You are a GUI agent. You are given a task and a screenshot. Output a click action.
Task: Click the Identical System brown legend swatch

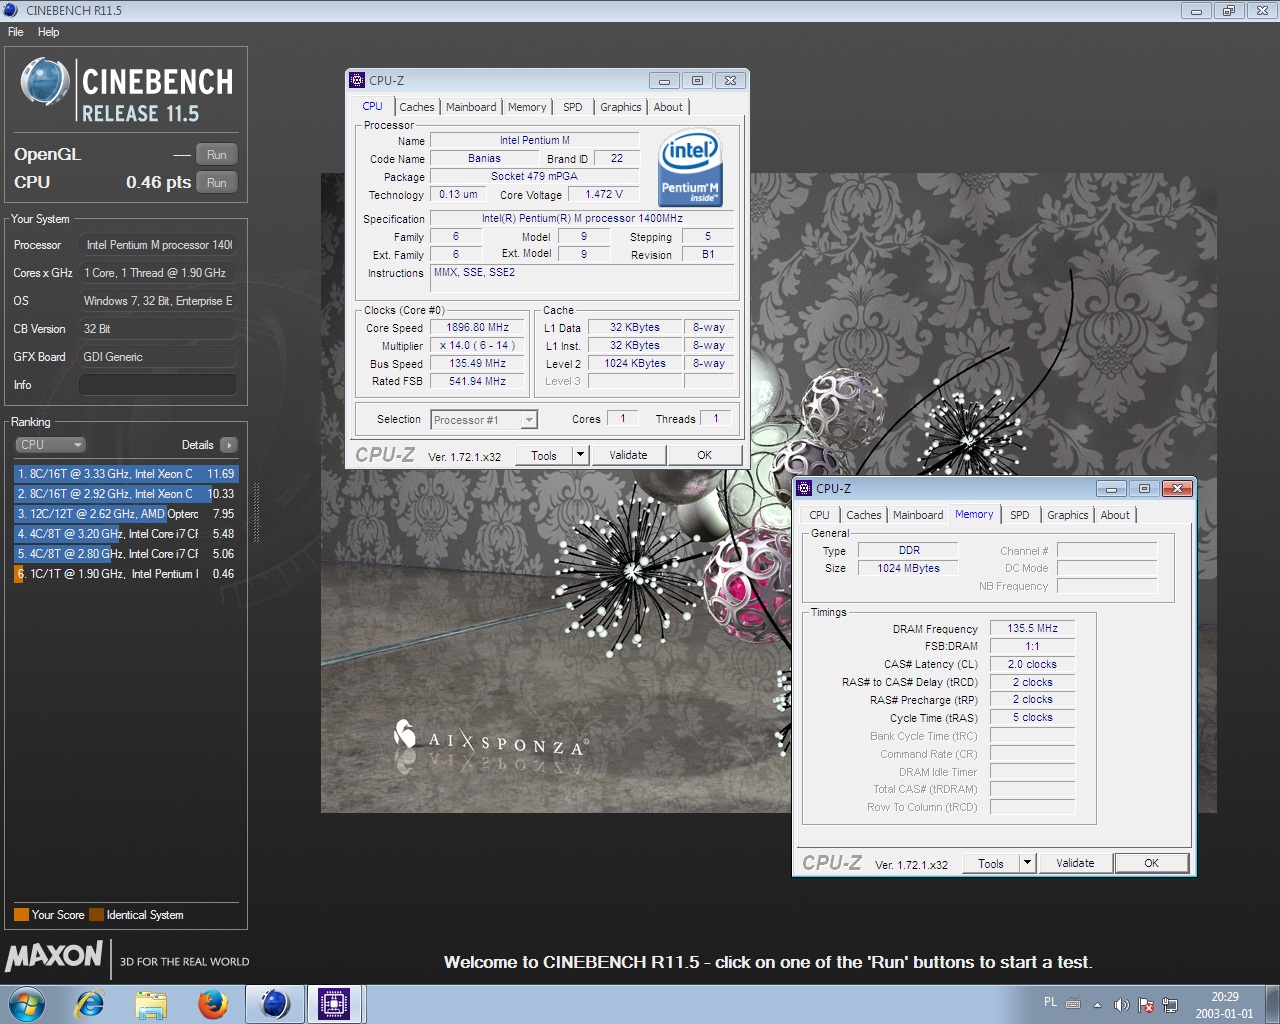click(96, 915)
